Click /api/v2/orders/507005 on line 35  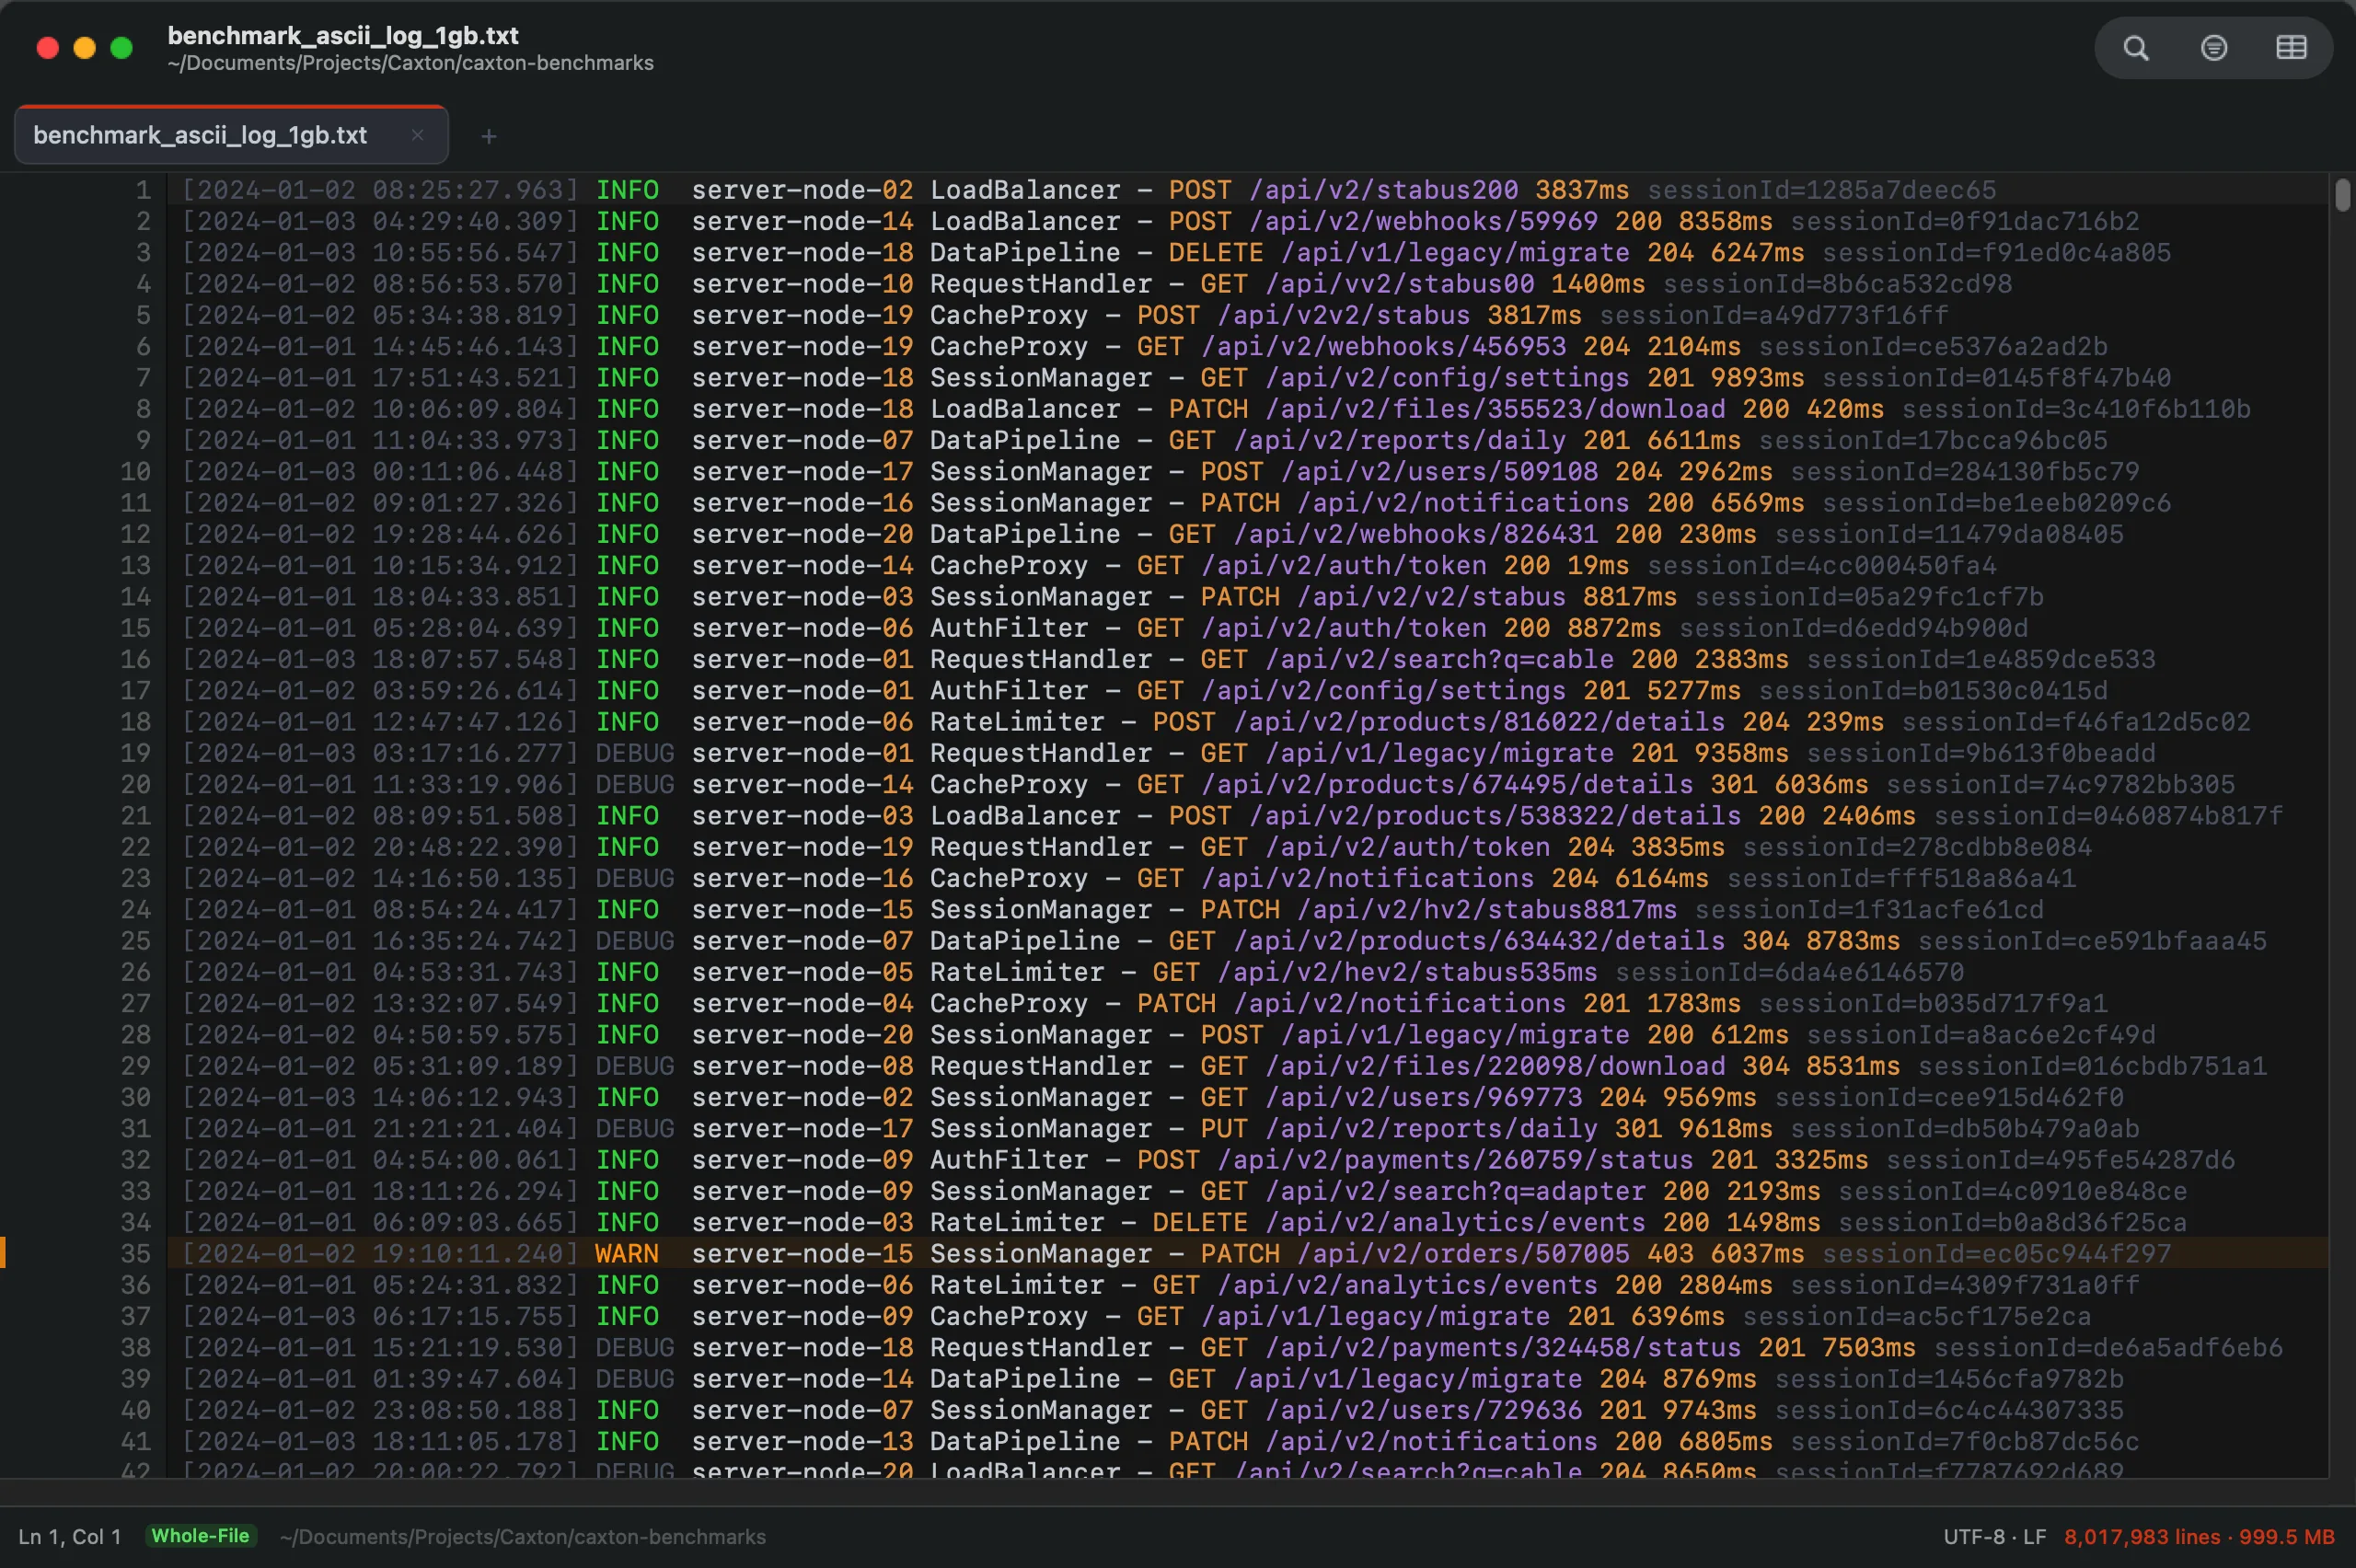pyautogui.click(x=1463, y=1253)
